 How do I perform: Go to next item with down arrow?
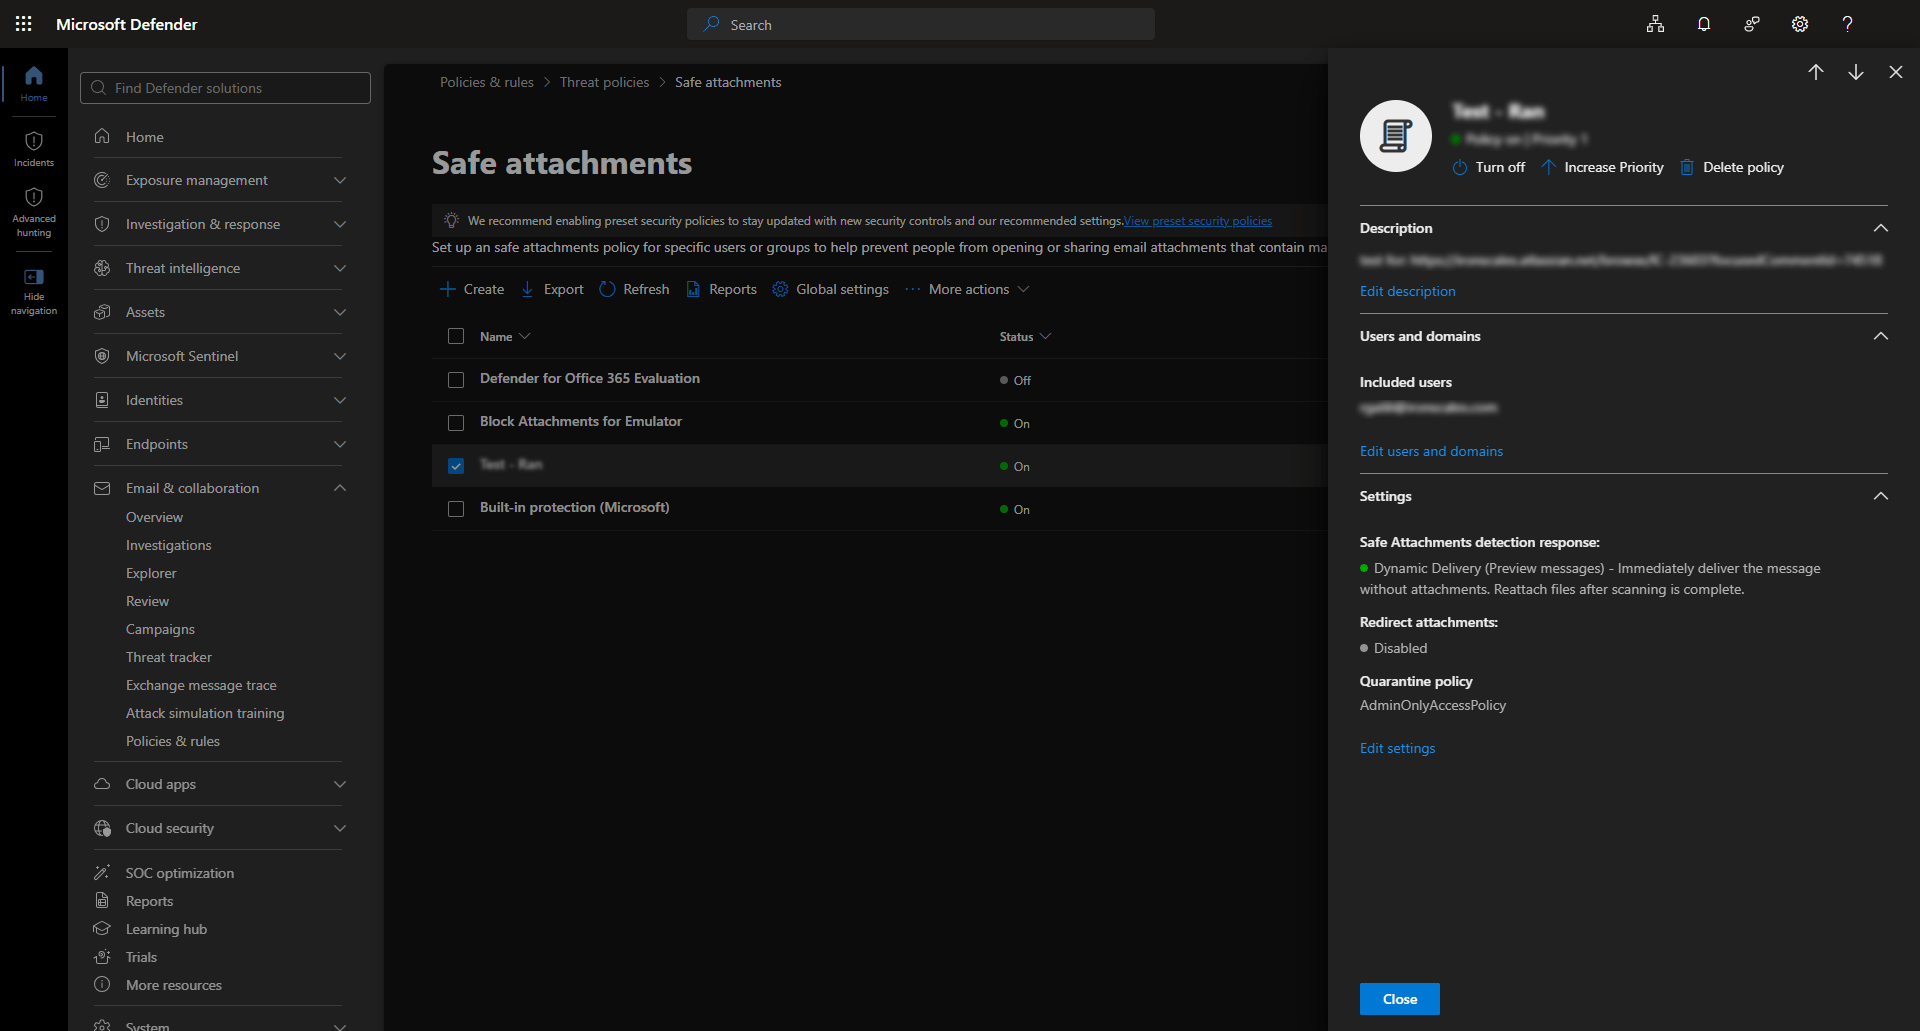(1856, 72)
